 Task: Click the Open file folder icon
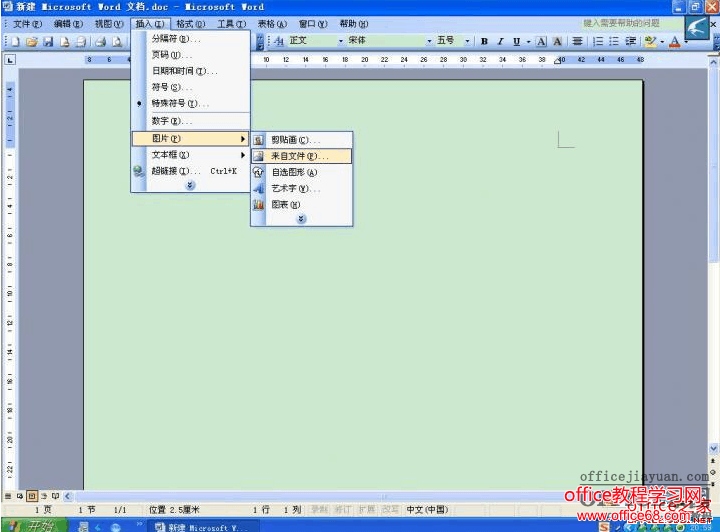point(31,41)
